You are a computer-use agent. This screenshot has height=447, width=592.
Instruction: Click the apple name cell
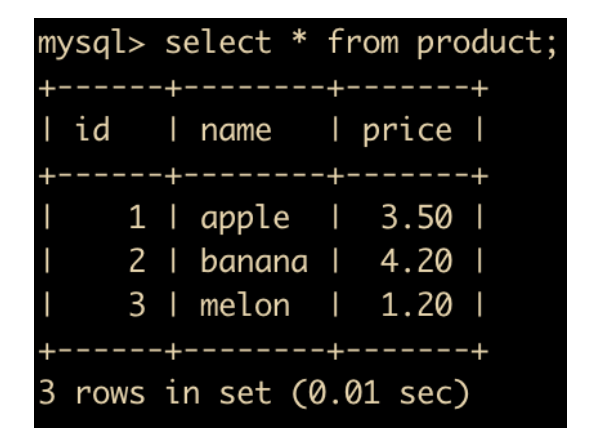point(245,219)
